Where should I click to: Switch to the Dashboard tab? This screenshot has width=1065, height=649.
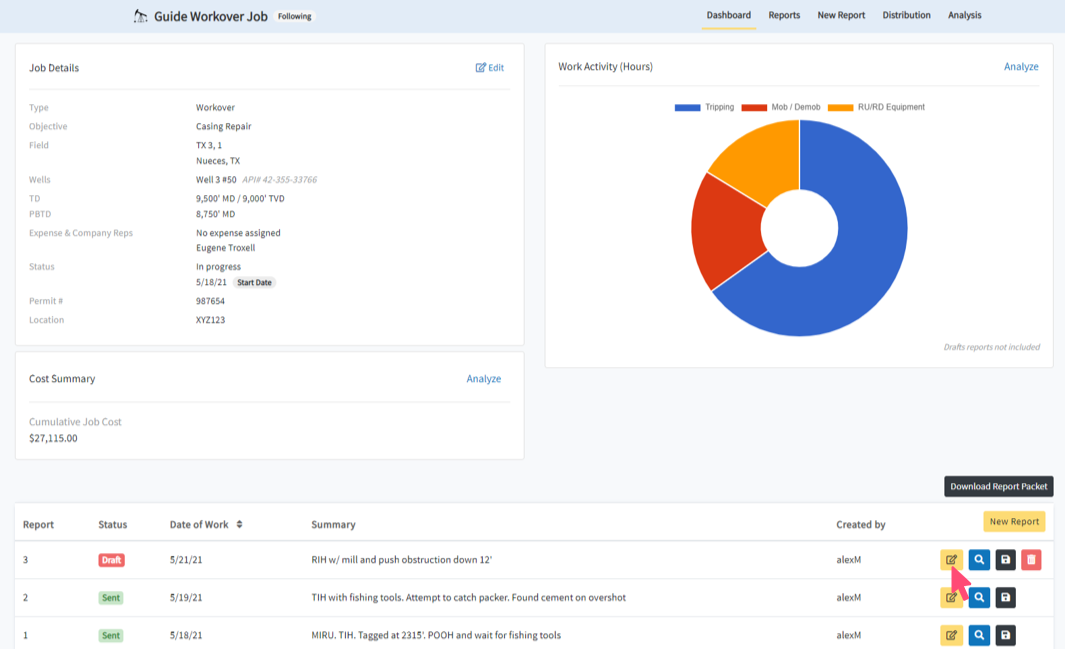pyautogui.click(x=729, y=15)
